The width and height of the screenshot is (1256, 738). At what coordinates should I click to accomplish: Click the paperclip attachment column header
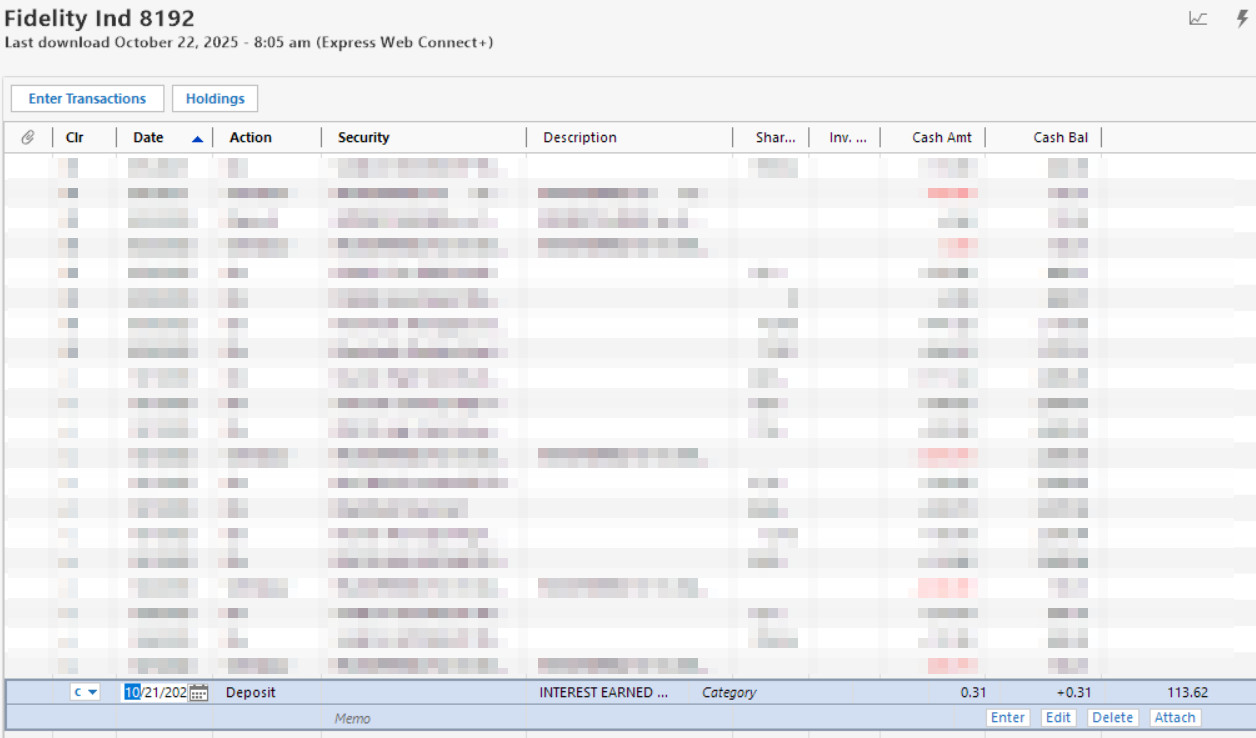click(28, 137)
